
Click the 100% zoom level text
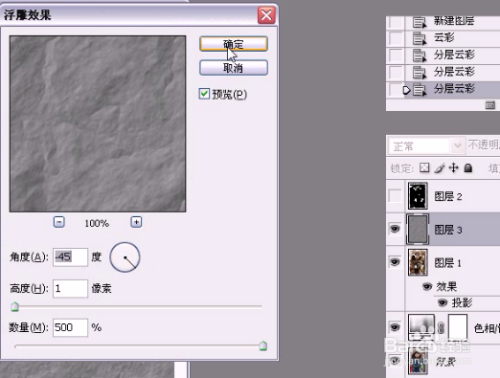point(97,223)
